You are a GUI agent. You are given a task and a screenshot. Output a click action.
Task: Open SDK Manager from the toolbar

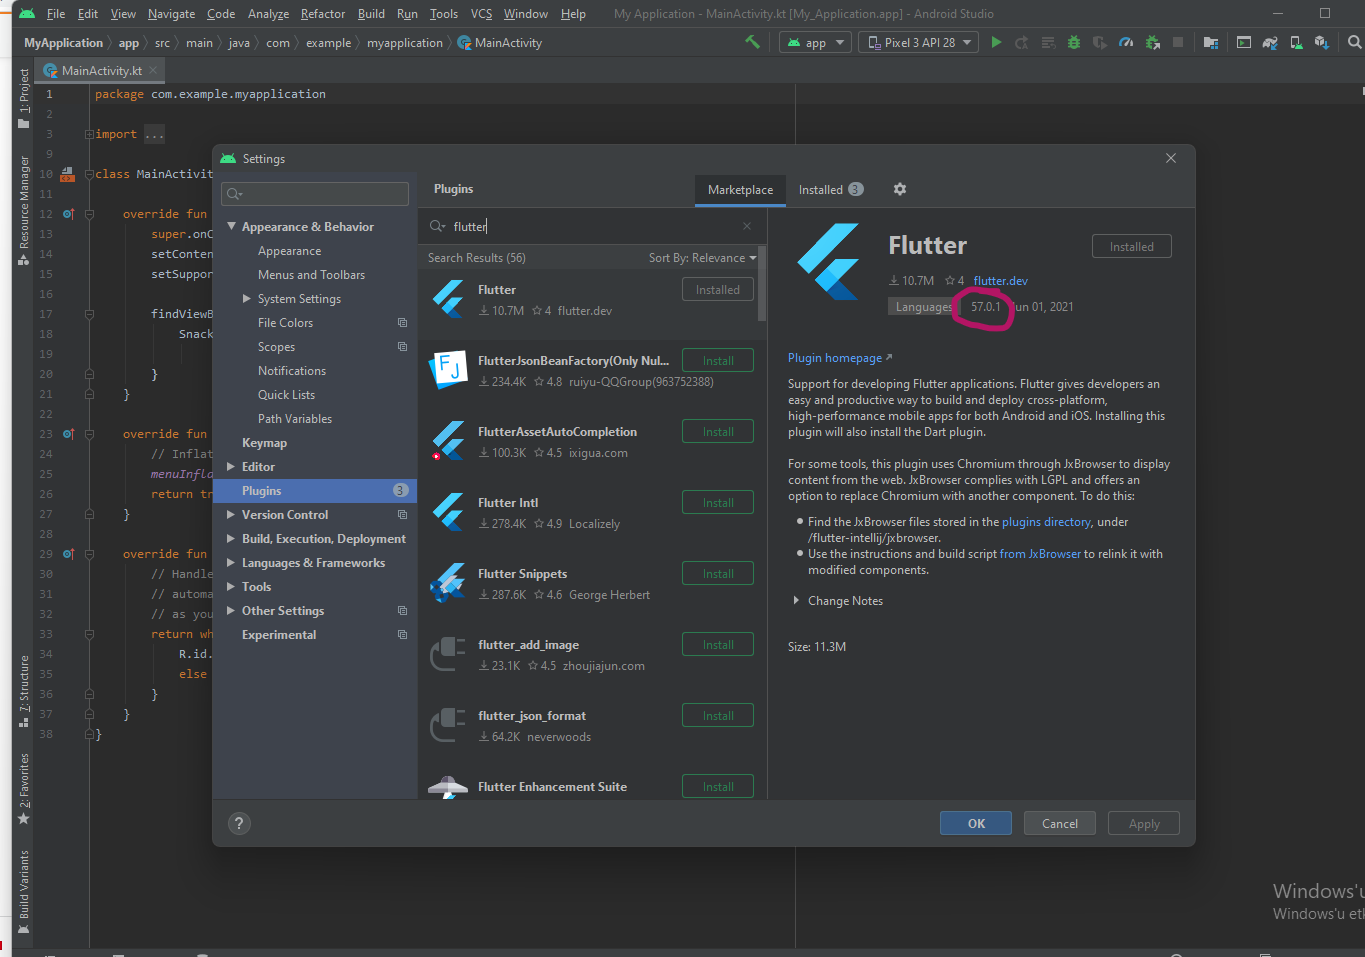[x=1322, y=42]
